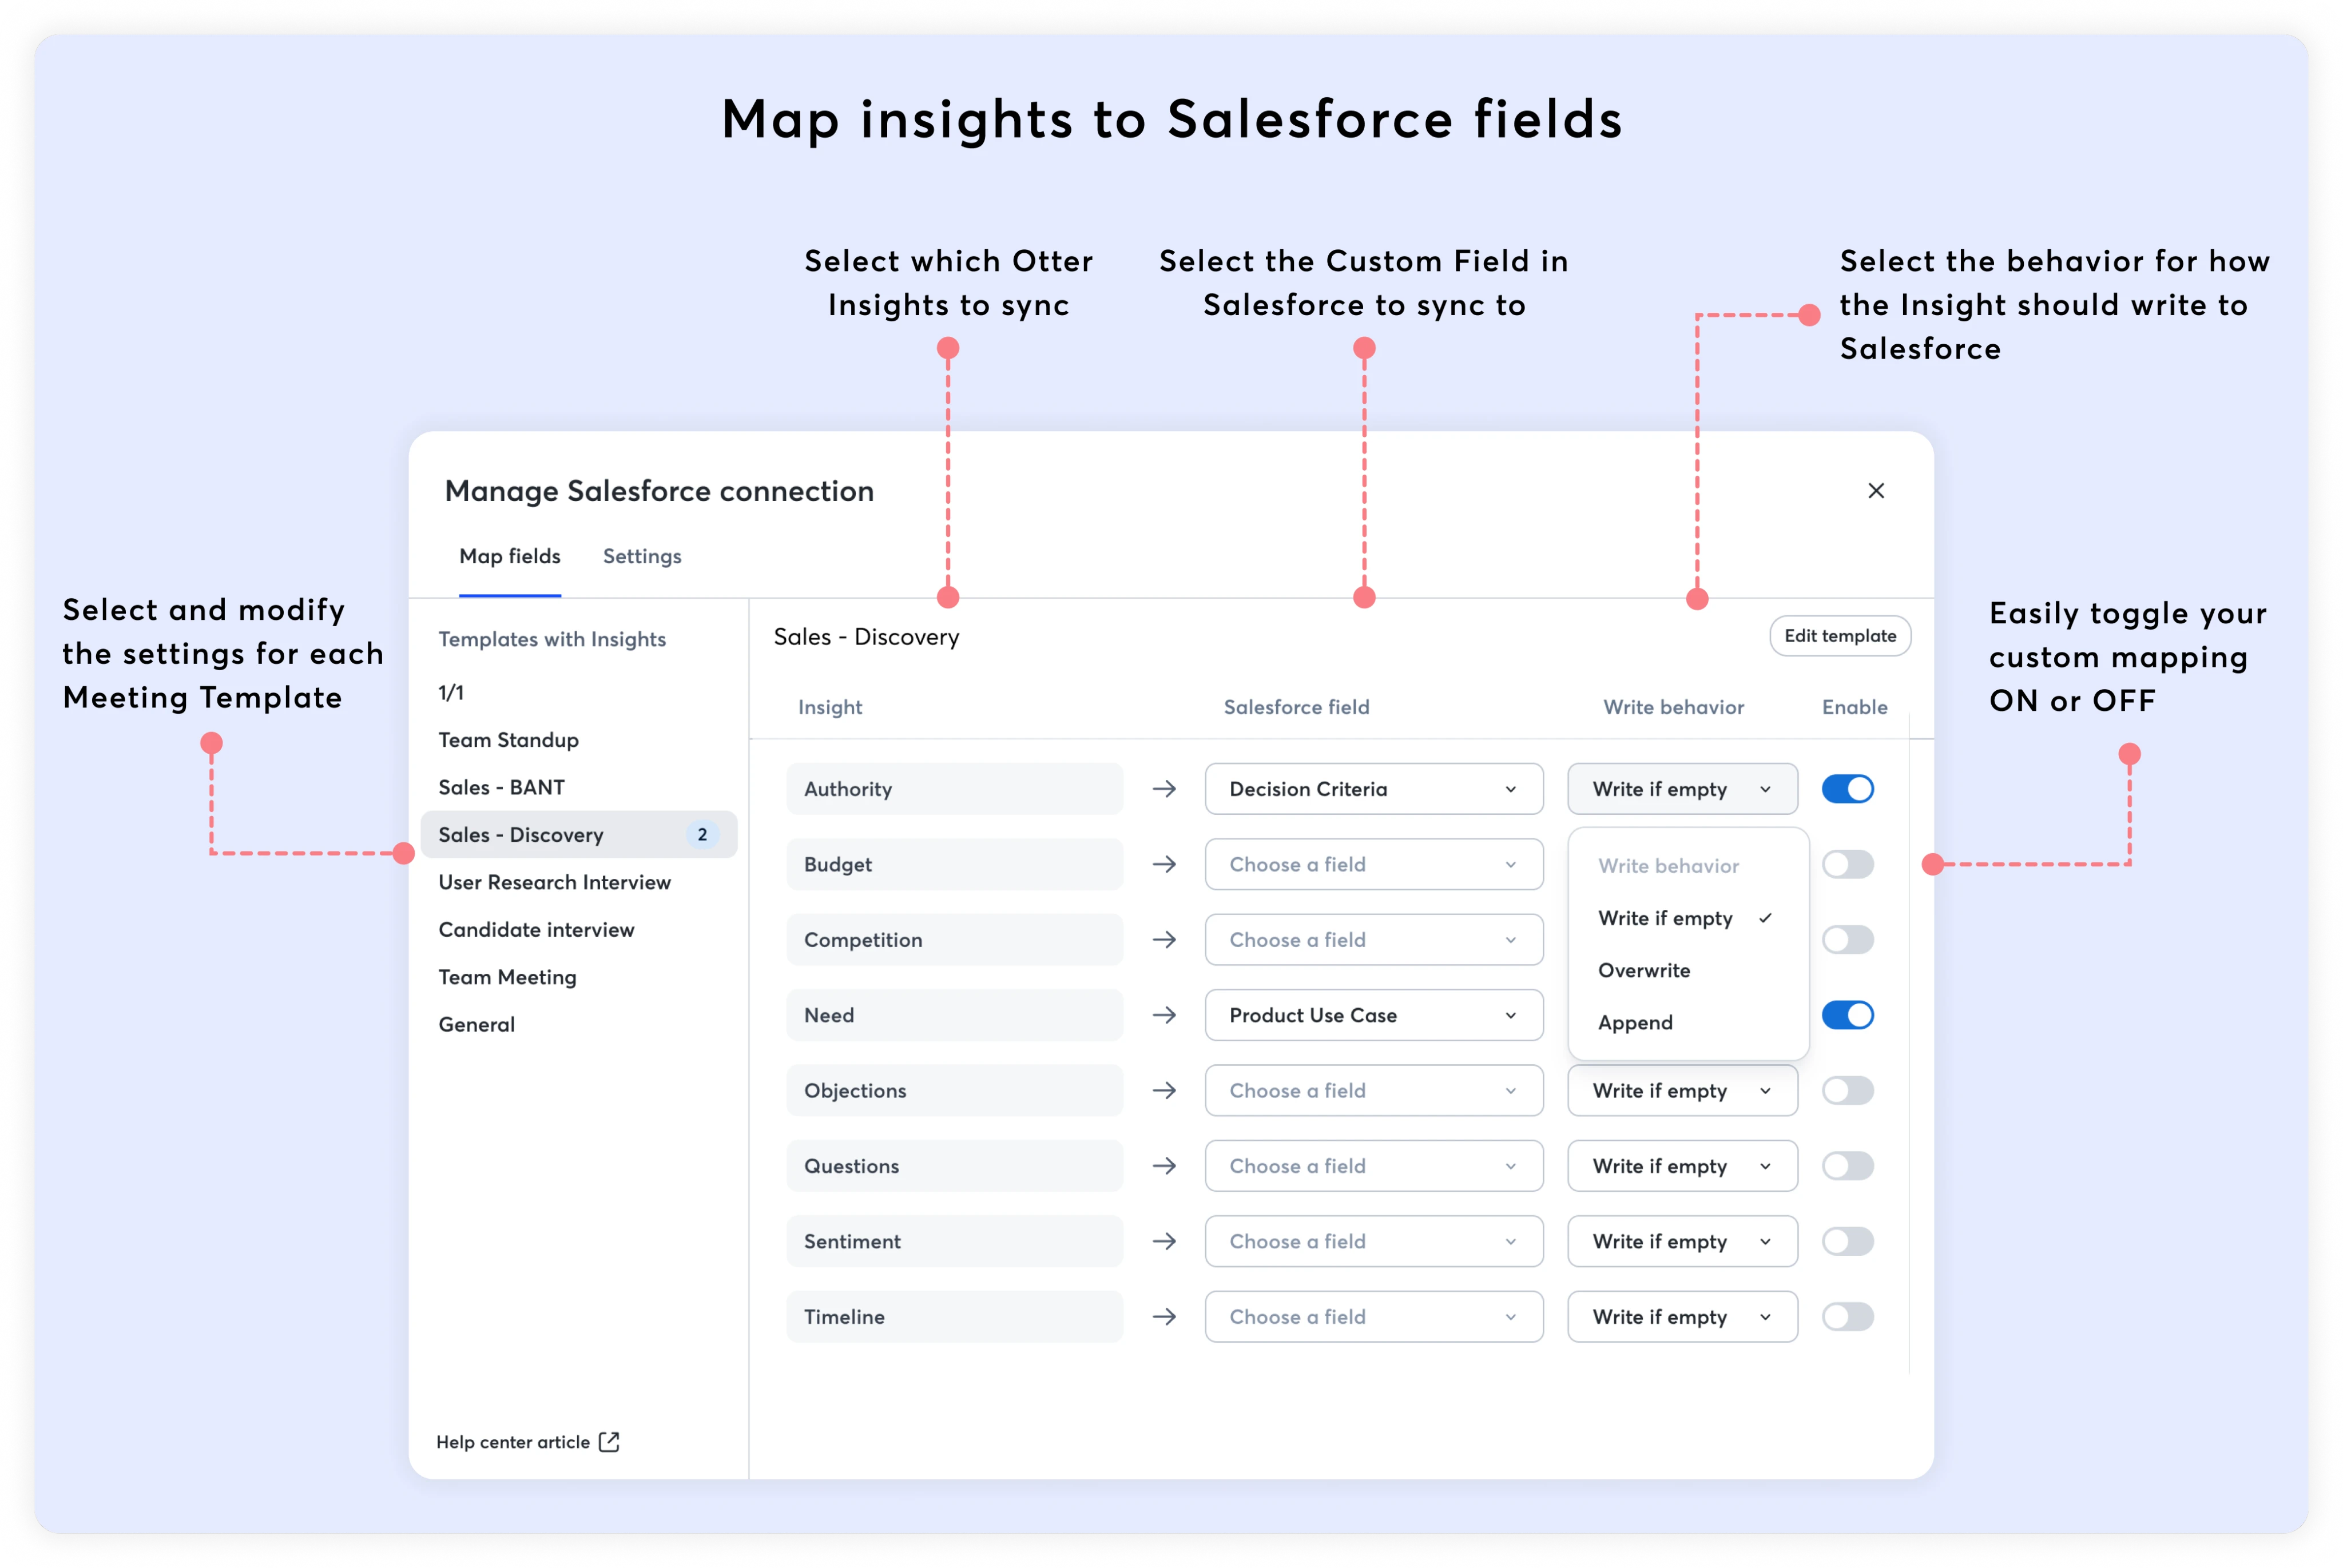Click the arrow icon beside Authority insight
This screenshot has width=2343, height=1568.
pos(1165,788)
